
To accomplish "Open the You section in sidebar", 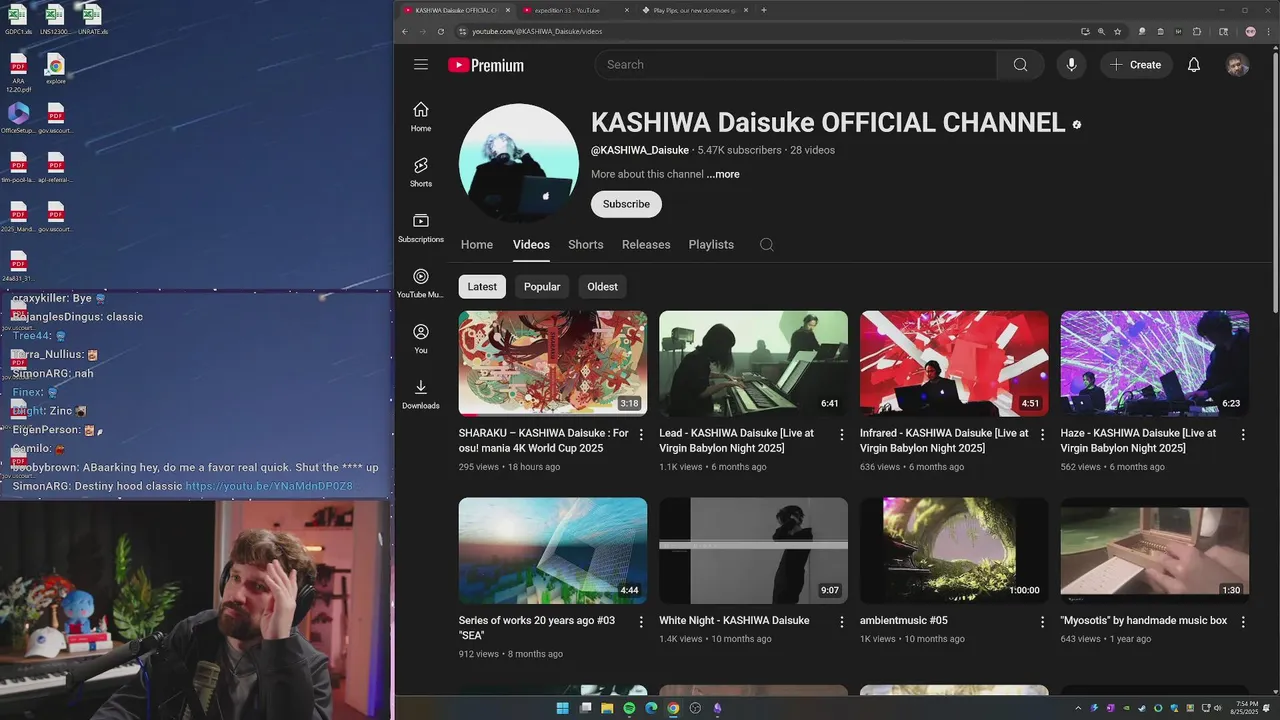I will (421, 338).
